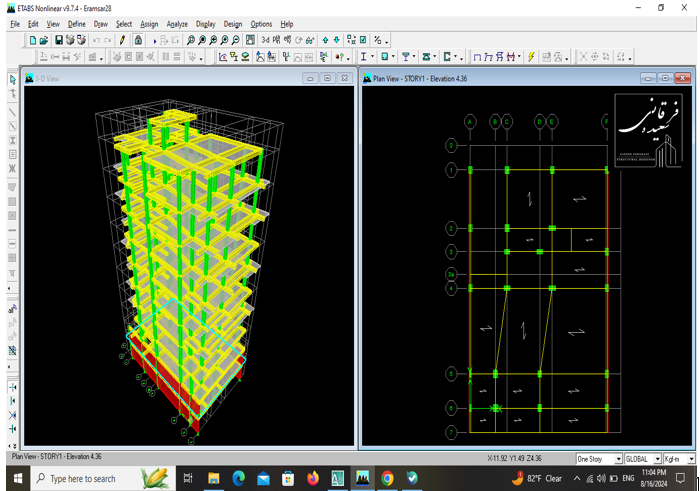Click the Move Up in List arrow
700x491 pixels.
tap(325, 40)
